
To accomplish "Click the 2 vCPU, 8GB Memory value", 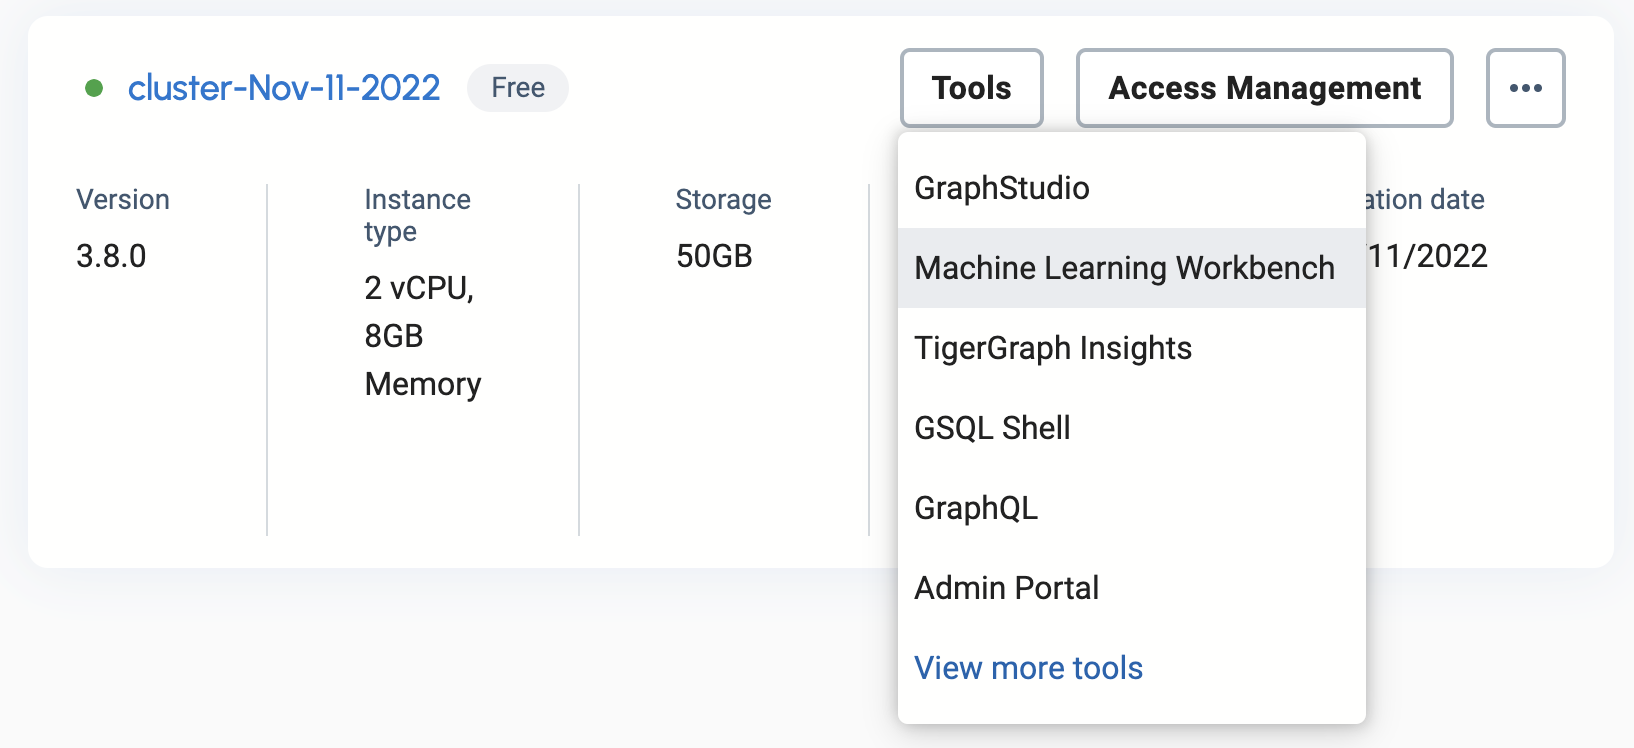I will click(422, 336).
